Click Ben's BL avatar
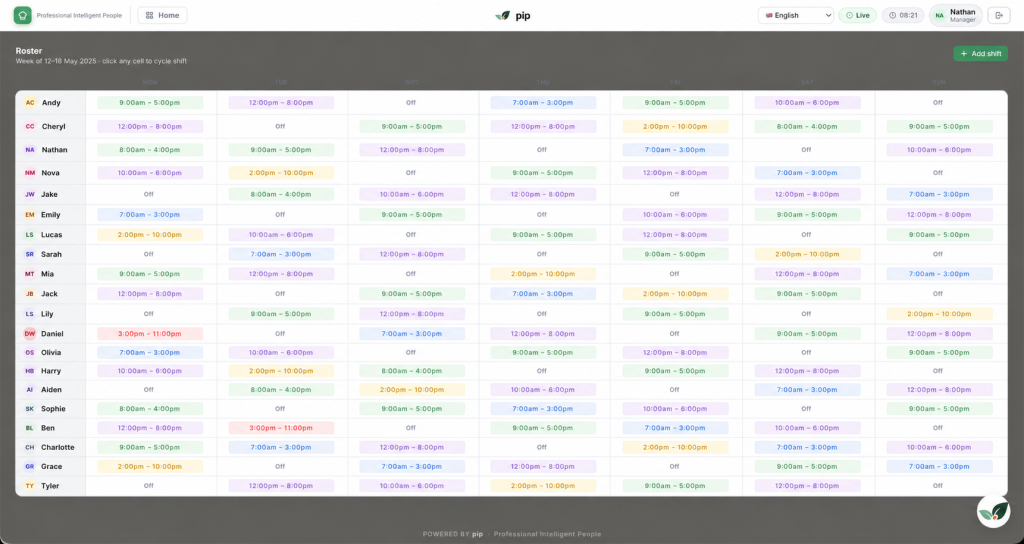Image resolution: width=1024 pixels, height=544 pixels. (x=30, y=428)
